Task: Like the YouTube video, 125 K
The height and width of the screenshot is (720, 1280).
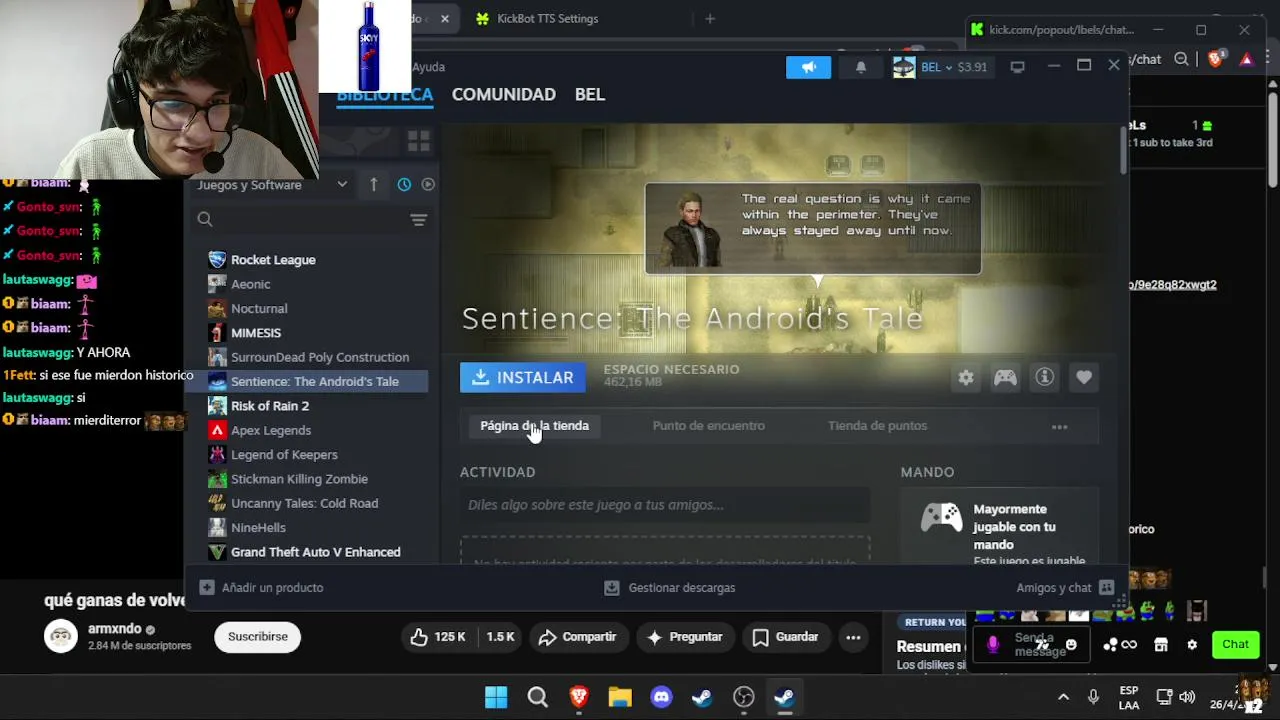Action: pyautogui.click(x=438, y=637)
